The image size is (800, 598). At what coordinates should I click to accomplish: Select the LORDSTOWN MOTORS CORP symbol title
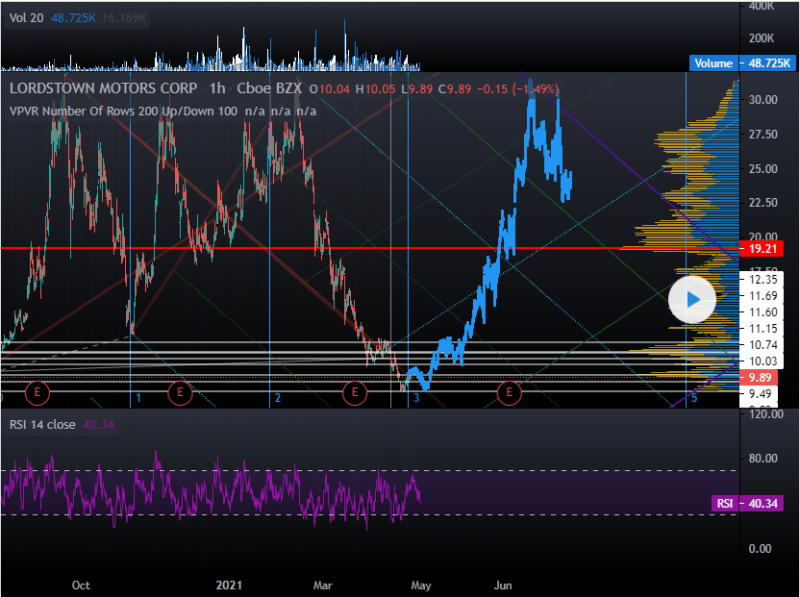tap(103, 88)
